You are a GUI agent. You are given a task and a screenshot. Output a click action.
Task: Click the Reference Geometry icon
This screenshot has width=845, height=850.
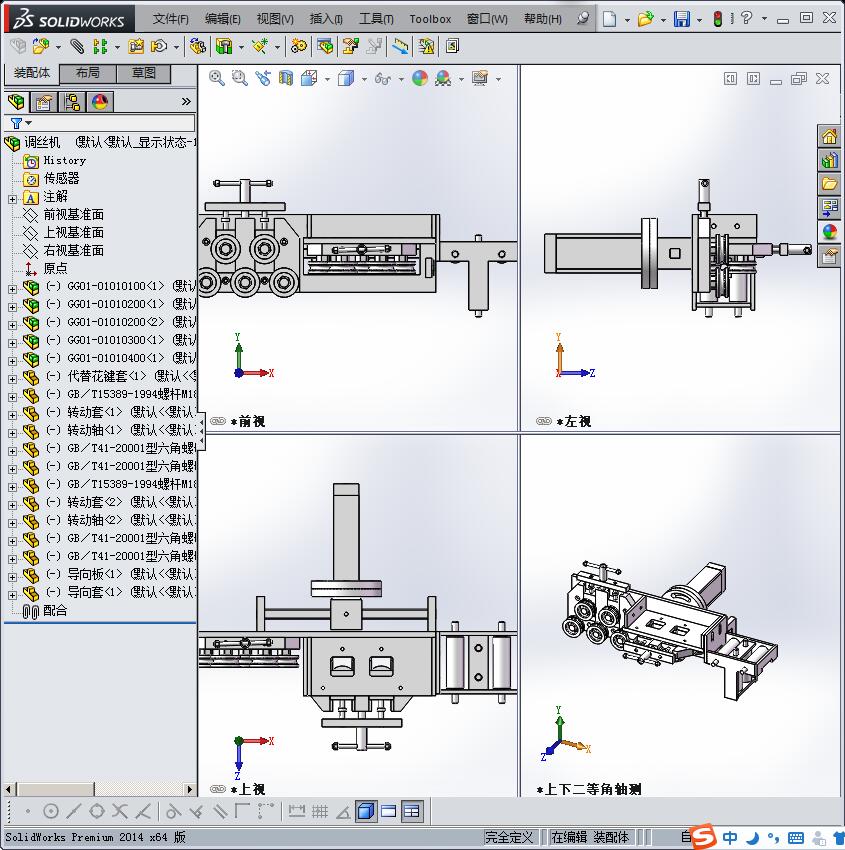coord(260,47)
